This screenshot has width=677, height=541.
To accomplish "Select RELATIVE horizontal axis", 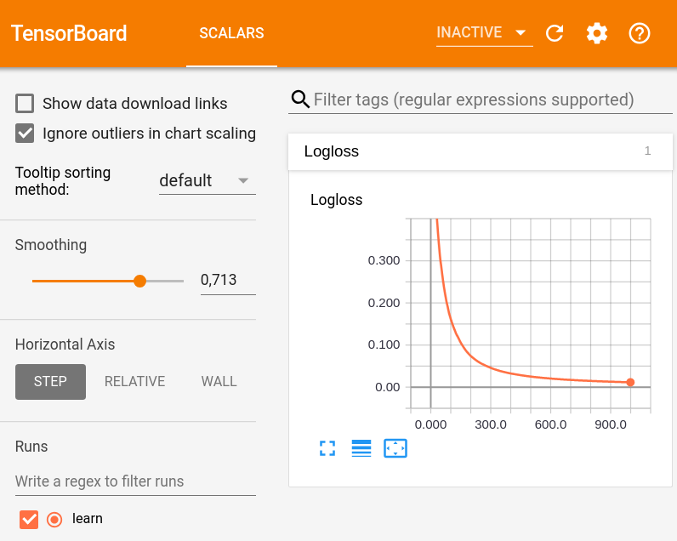I will coord(135,381).
